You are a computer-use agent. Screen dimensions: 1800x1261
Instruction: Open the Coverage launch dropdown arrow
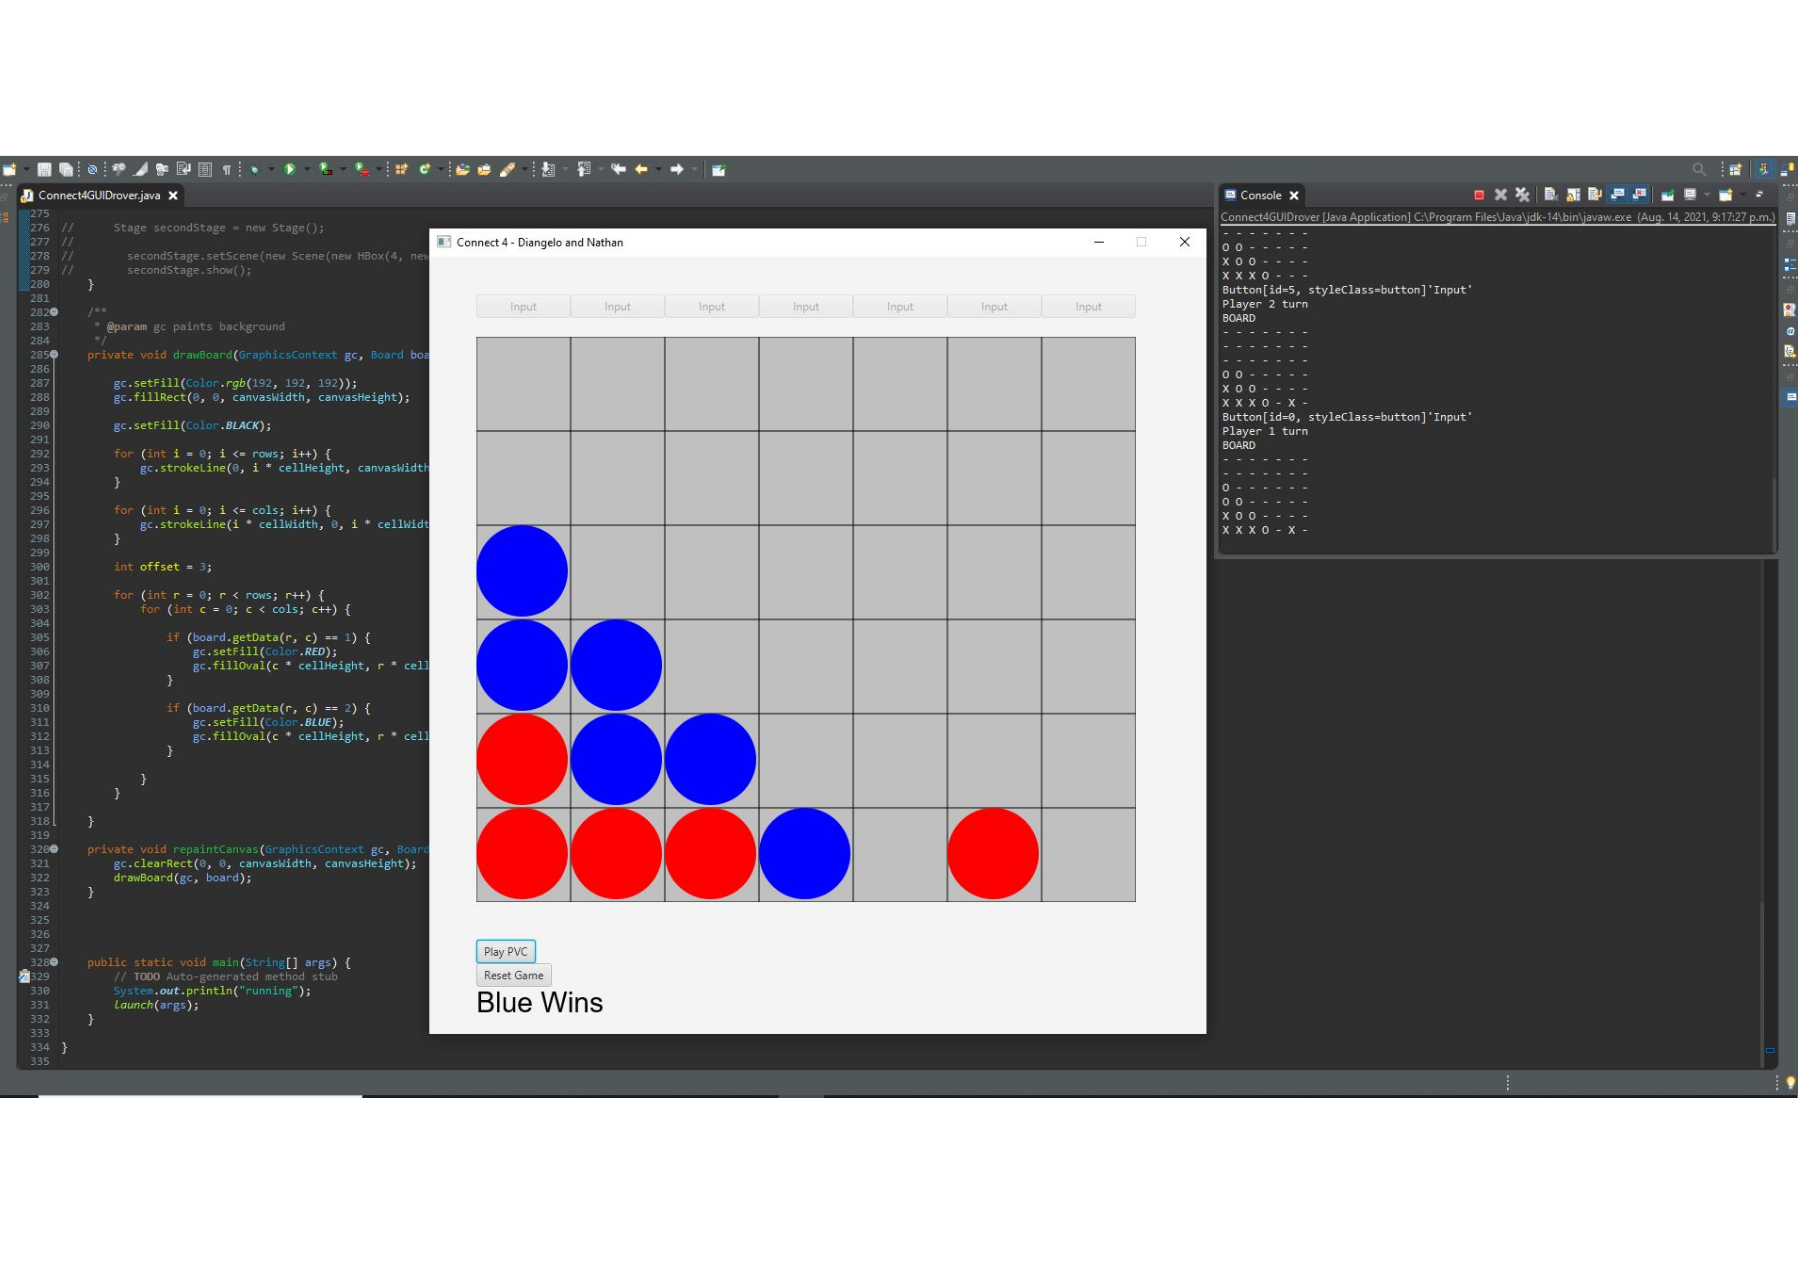tap(343, 170)
